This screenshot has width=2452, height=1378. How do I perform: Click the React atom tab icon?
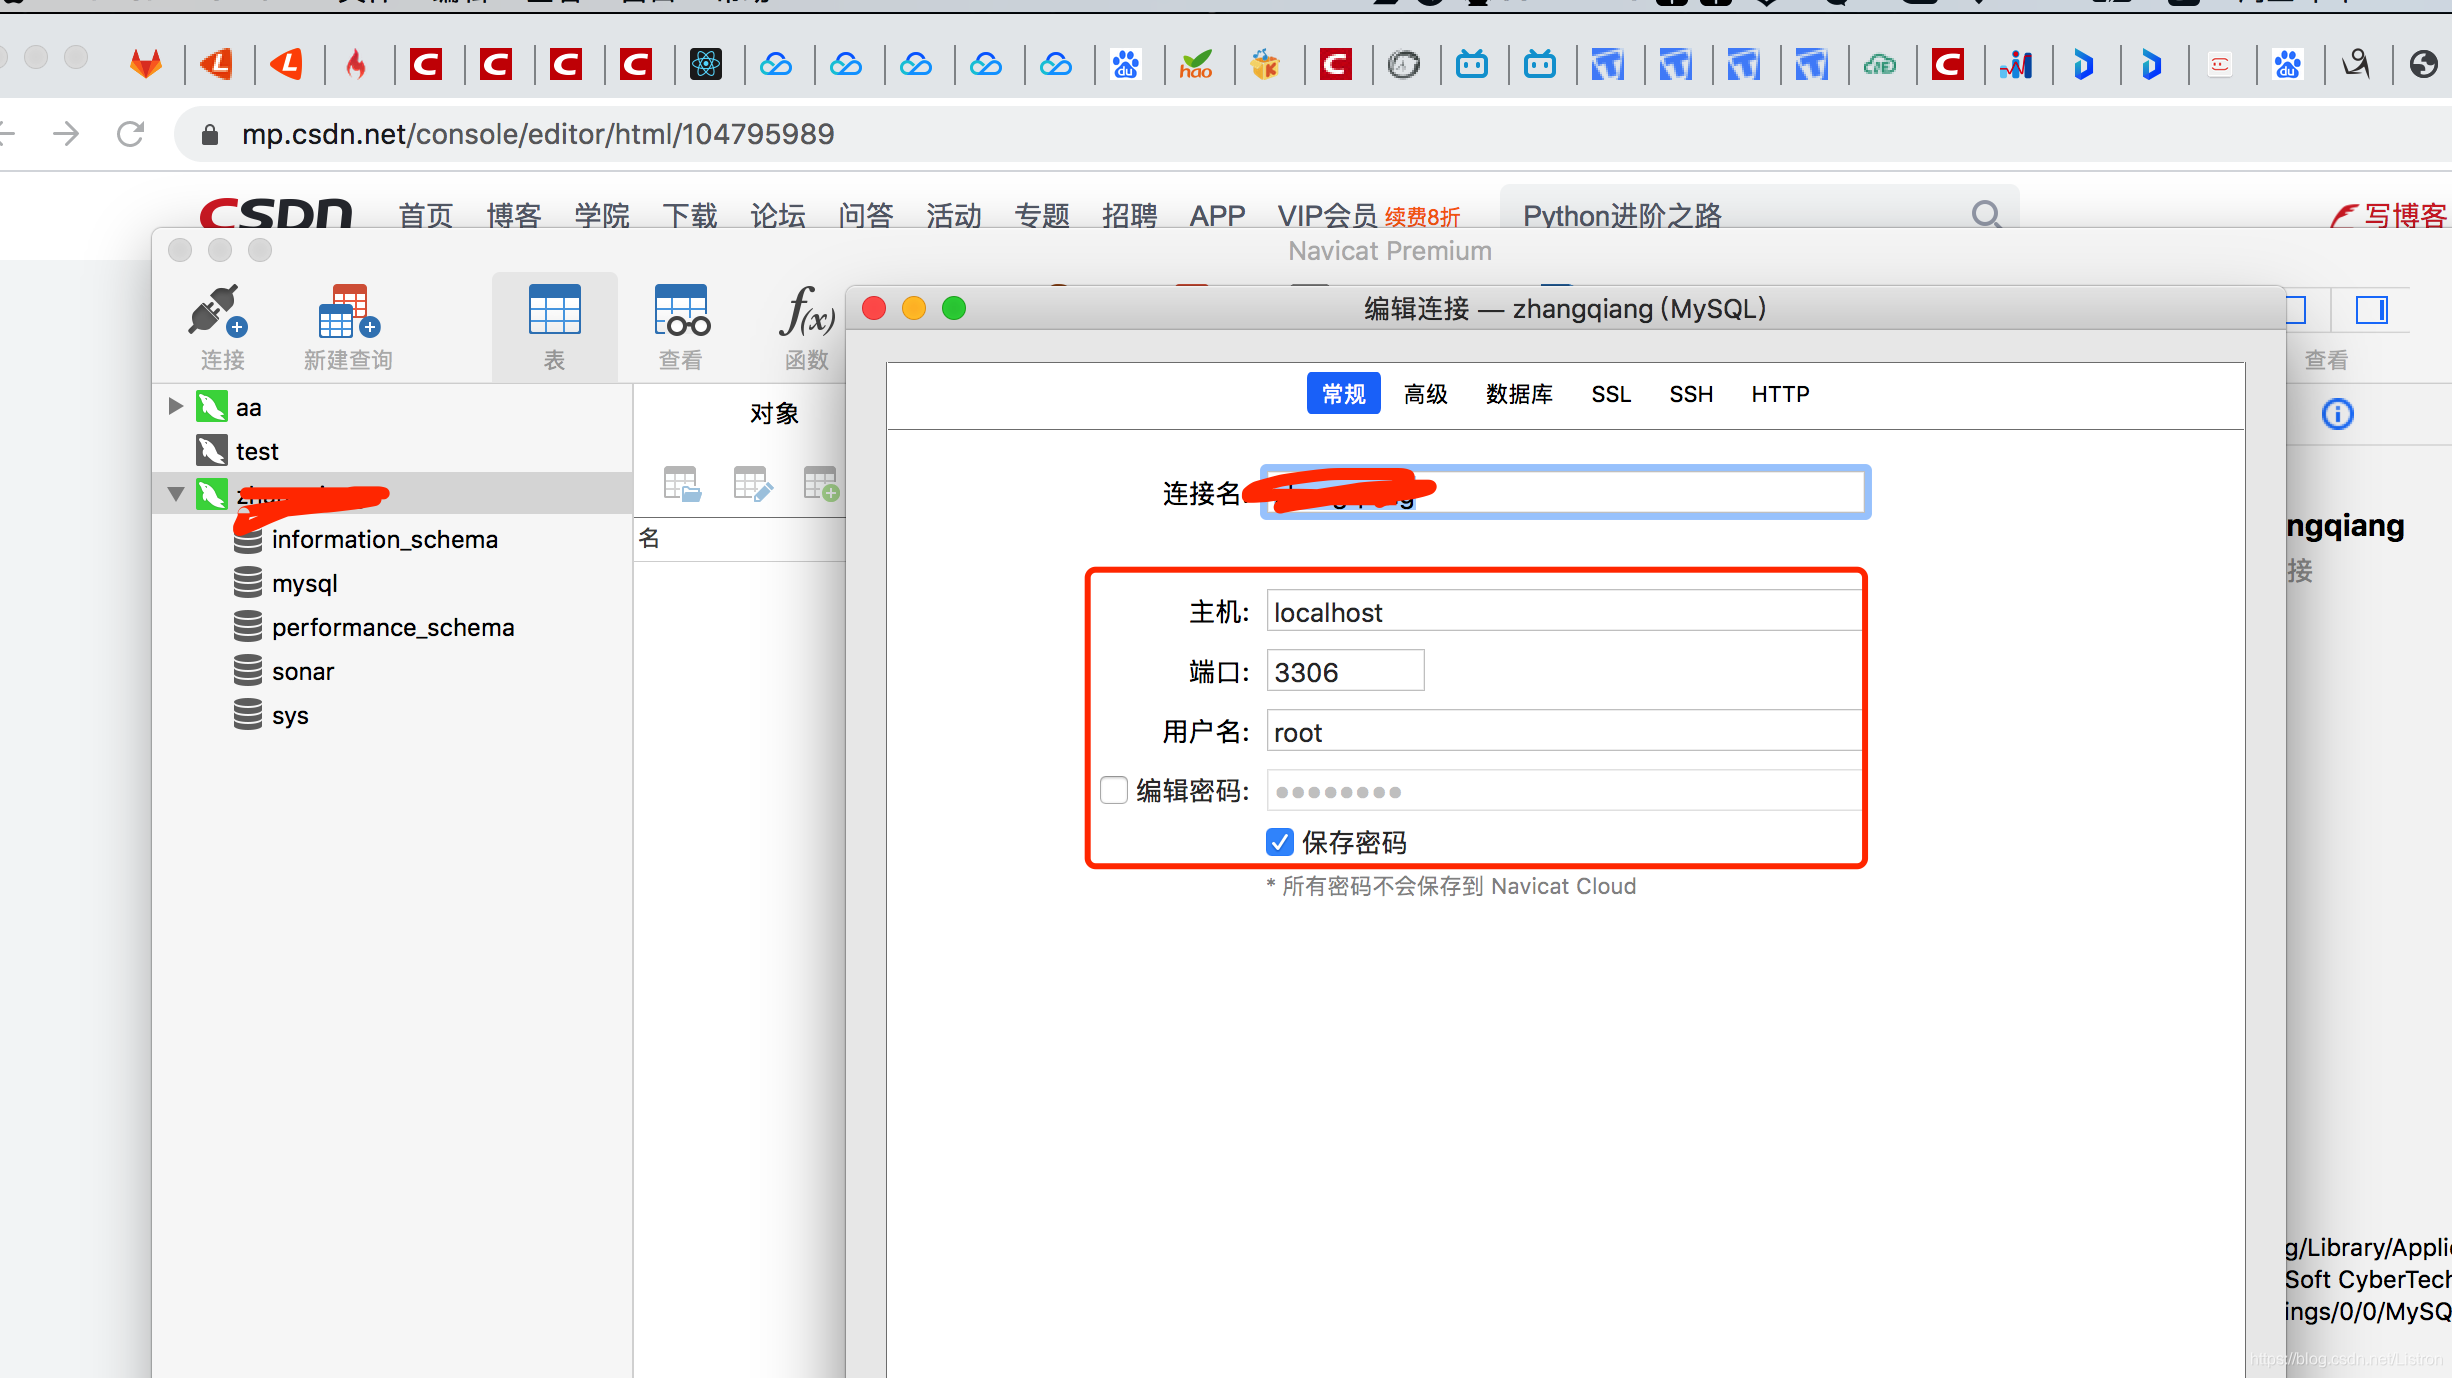click(x=706, y=65)
